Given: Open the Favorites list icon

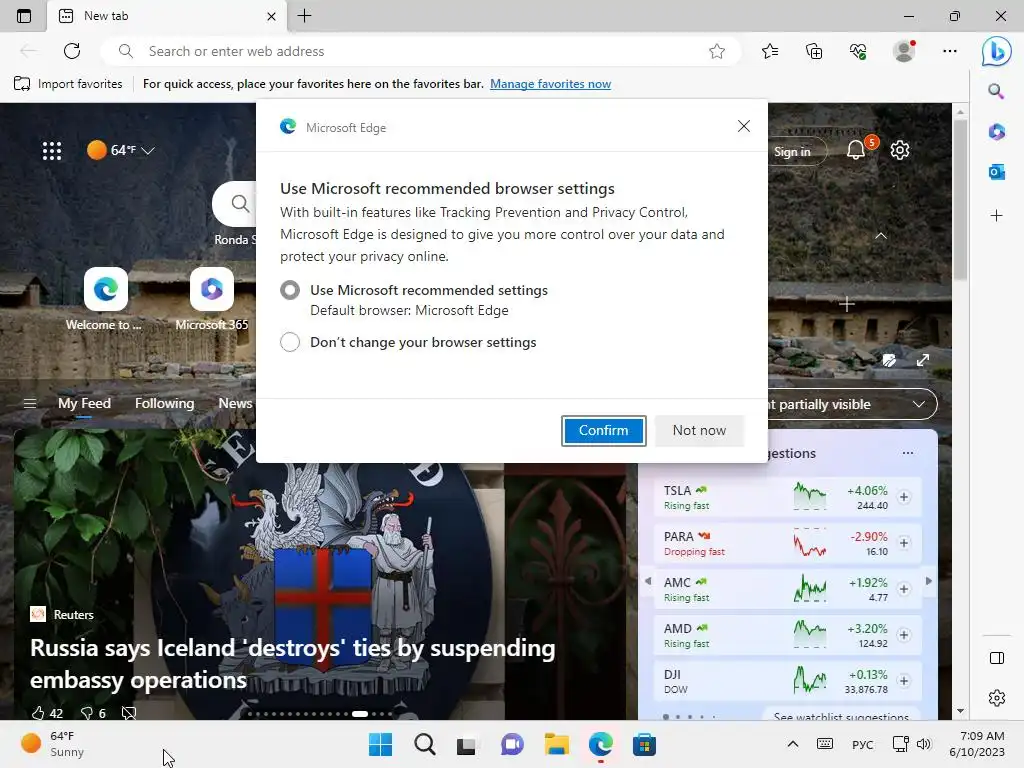Looking at the screenshot, I should point(770,51).
